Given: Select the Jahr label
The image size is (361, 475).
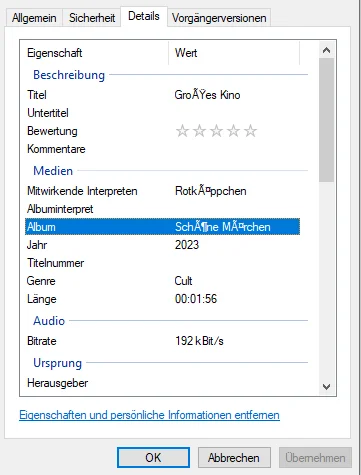Looking at the screenshot, I should point(37,245).
